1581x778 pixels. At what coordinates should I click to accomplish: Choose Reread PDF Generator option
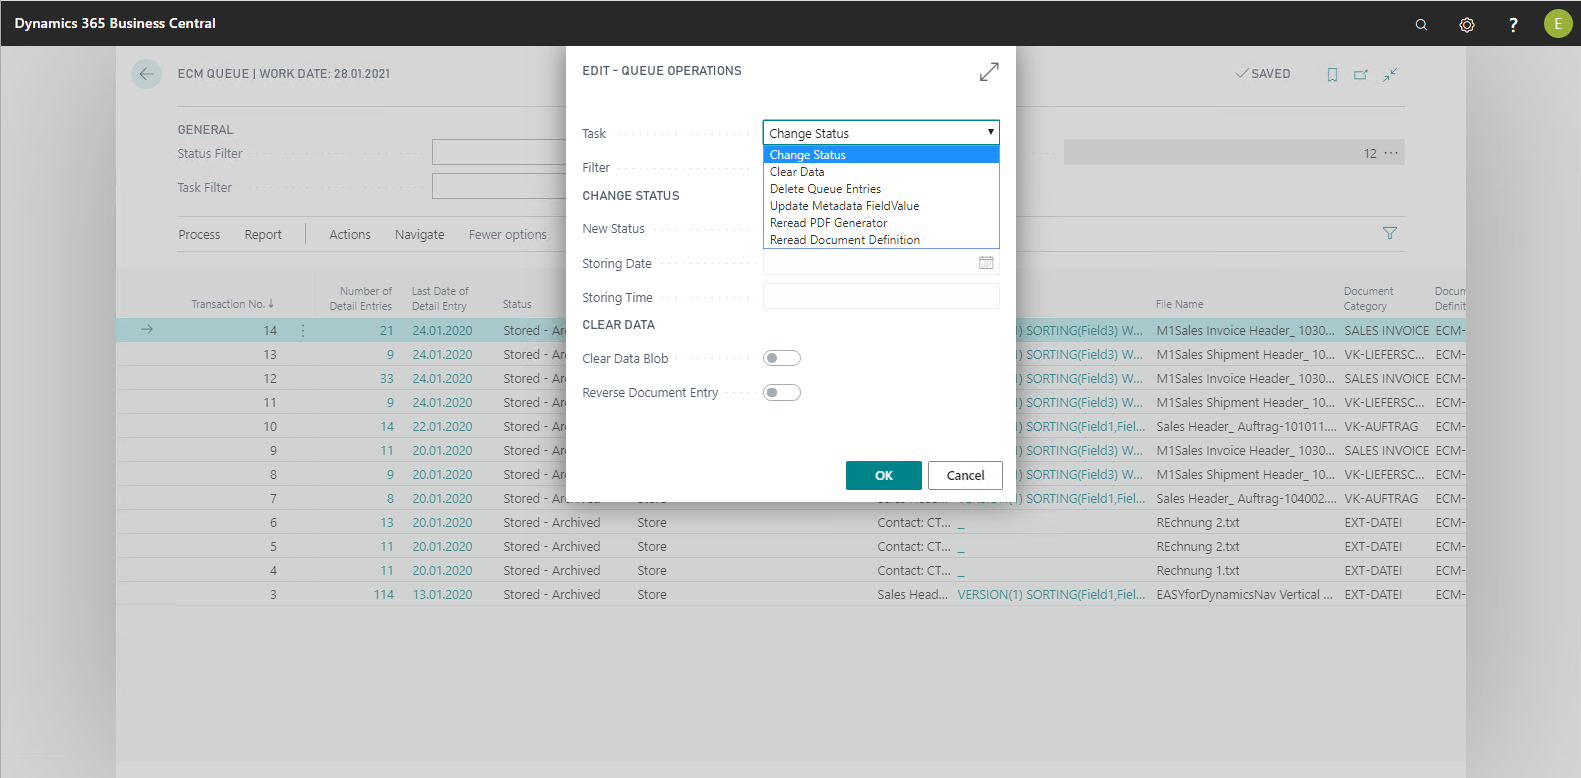[x=828, y=223]
